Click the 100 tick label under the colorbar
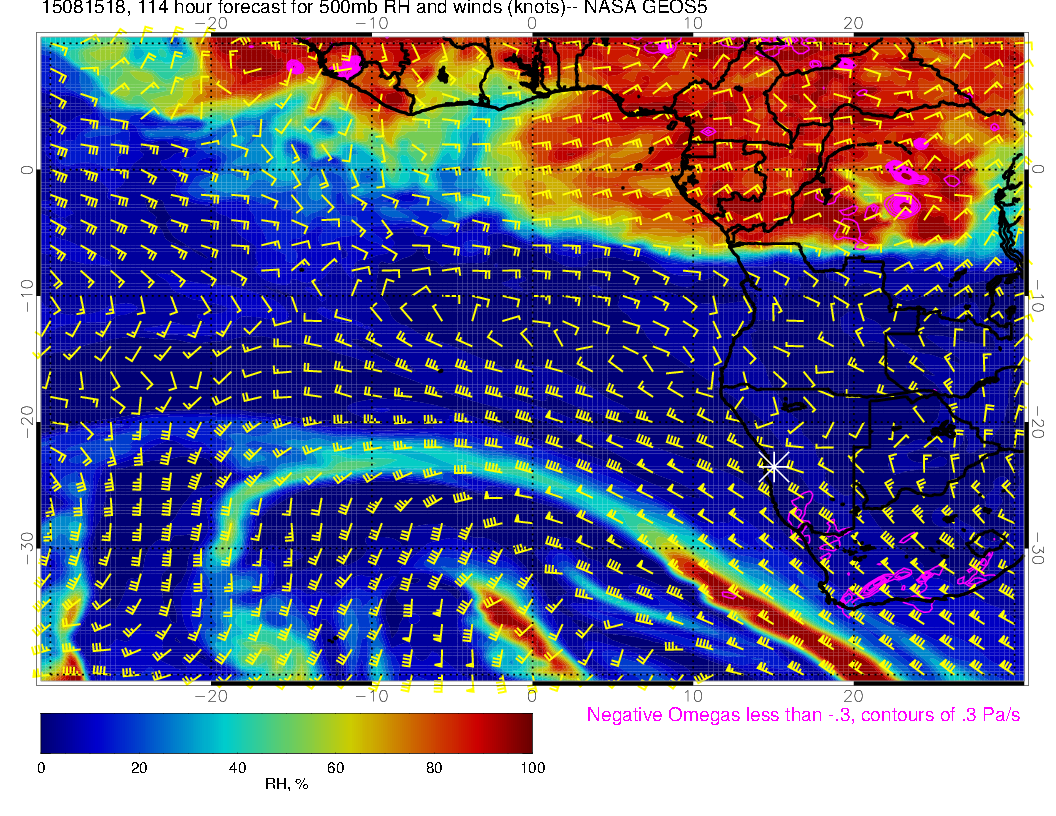 532,767
